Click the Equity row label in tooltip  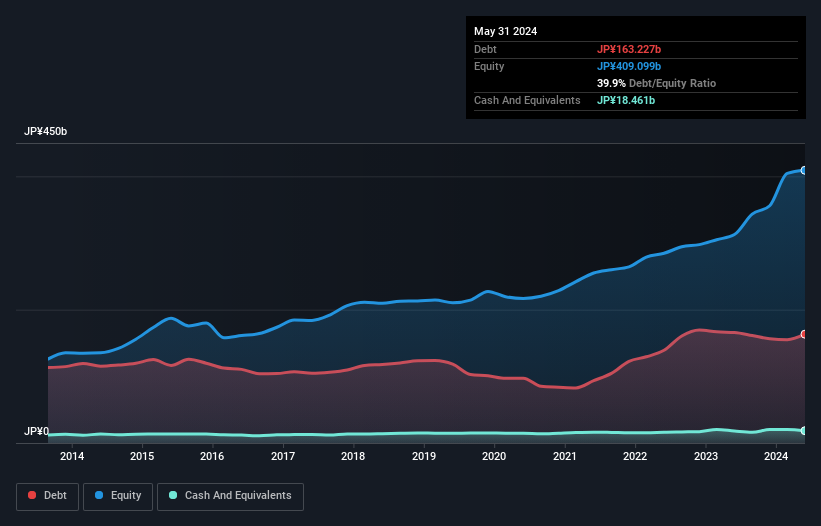pos(489,66)
